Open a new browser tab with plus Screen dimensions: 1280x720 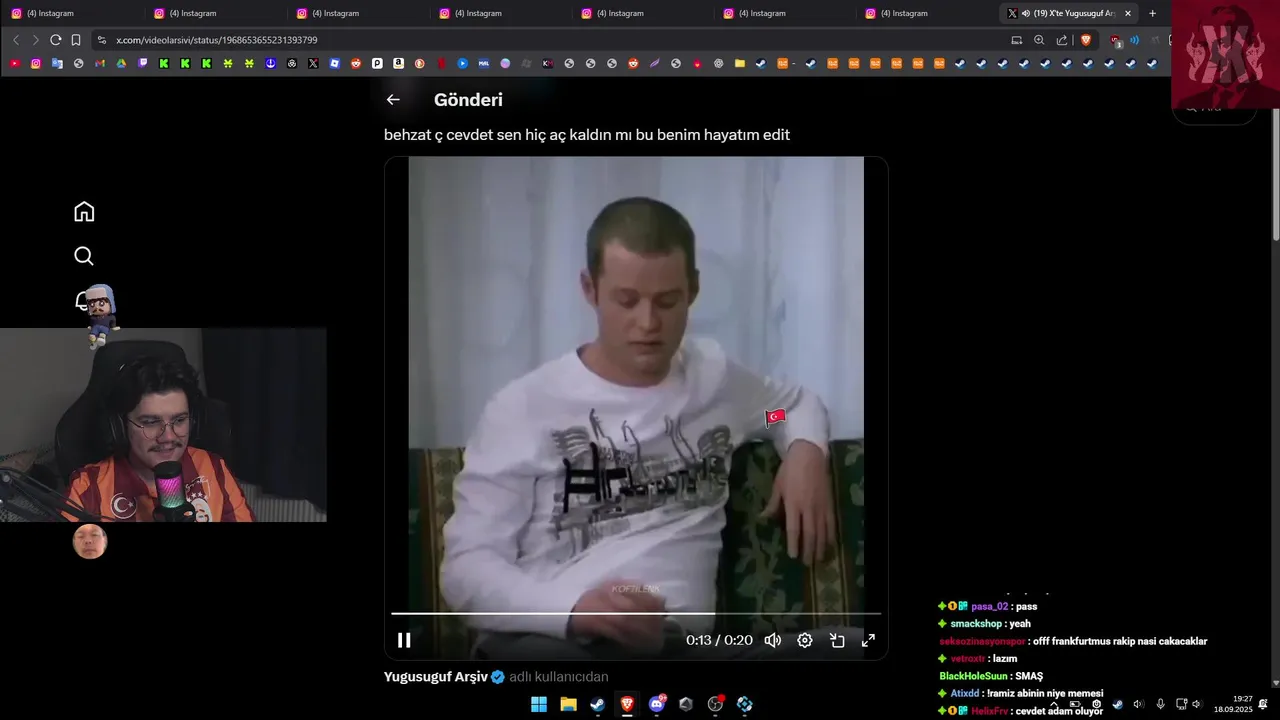coord(1152,13)
